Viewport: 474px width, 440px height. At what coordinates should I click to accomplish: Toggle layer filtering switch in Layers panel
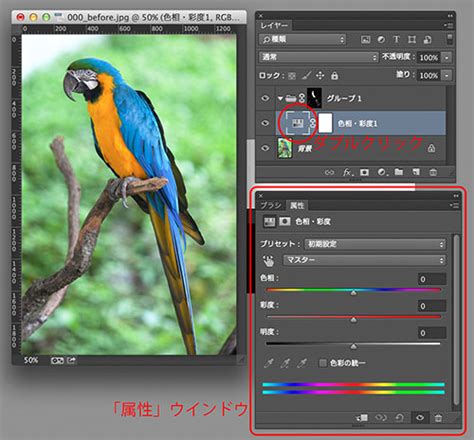(449, 39)
